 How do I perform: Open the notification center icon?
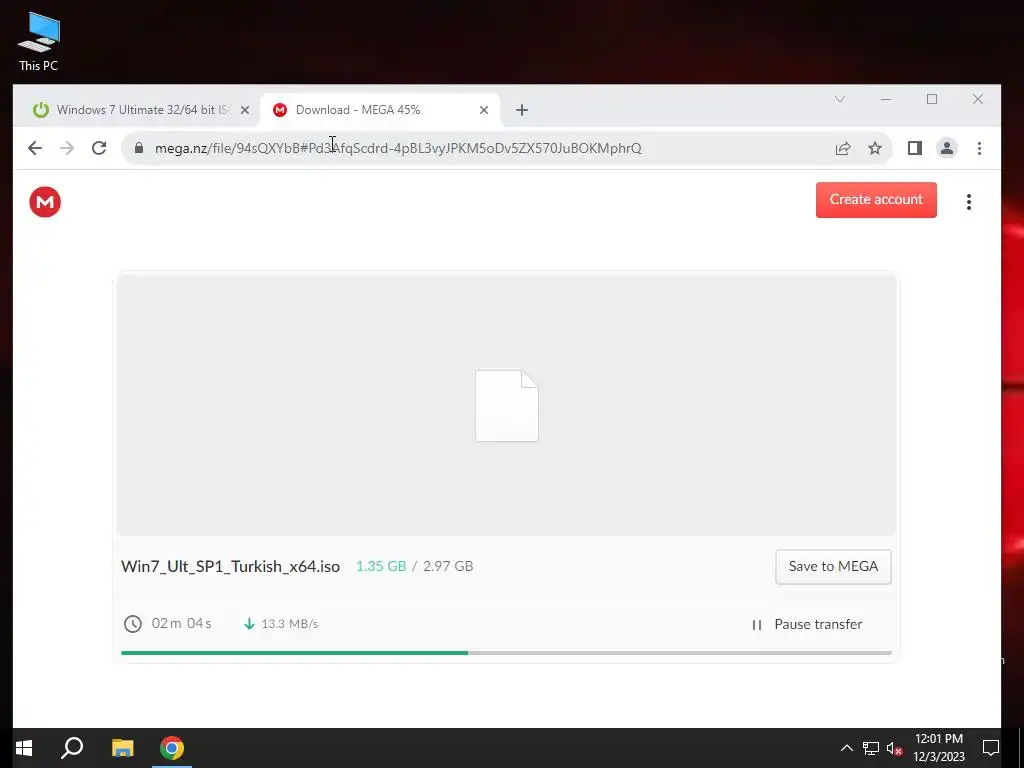point(991,748)
